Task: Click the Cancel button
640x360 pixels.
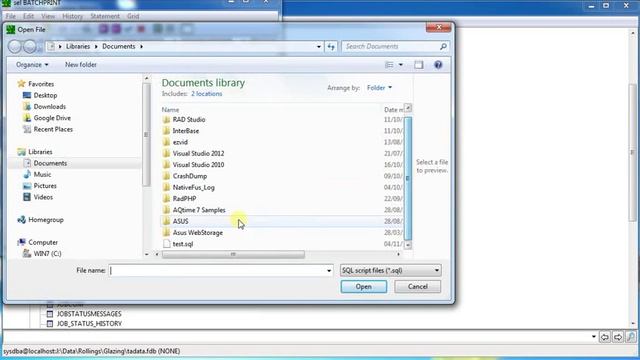Action: click(x=418, y=287)
